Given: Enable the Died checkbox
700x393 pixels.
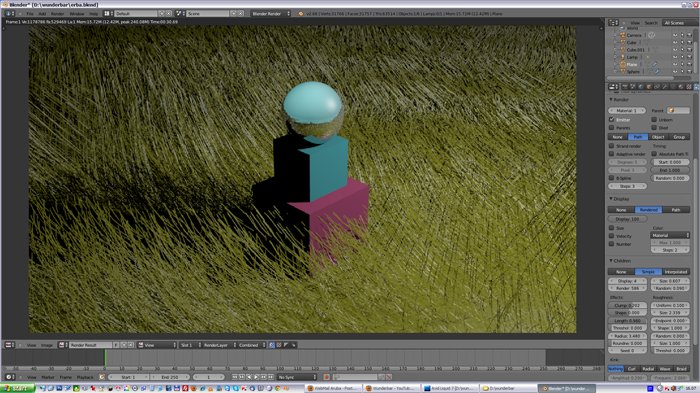Looking at the screenshot, I should [654, 128].
